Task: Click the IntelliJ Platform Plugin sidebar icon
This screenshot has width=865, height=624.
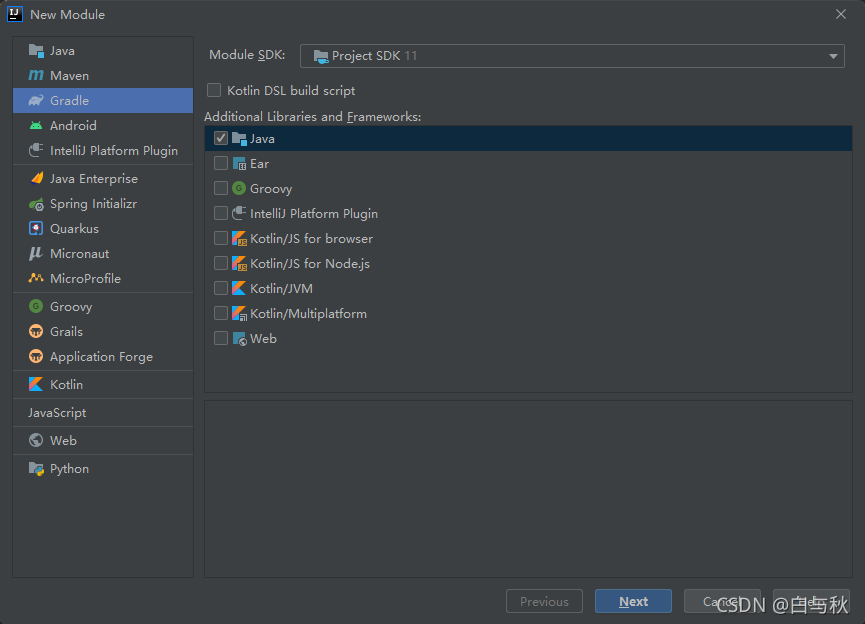Action: coord(36,151)
